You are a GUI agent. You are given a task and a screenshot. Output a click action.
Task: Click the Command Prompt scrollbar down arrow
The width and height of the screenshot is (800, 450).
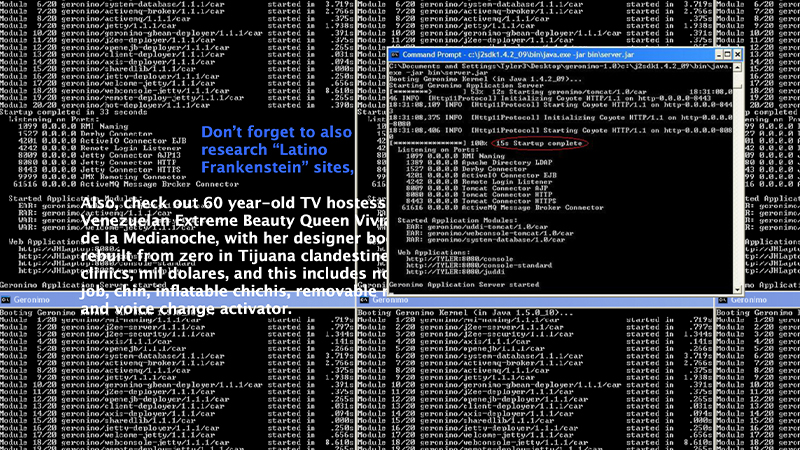click(738, 289)
